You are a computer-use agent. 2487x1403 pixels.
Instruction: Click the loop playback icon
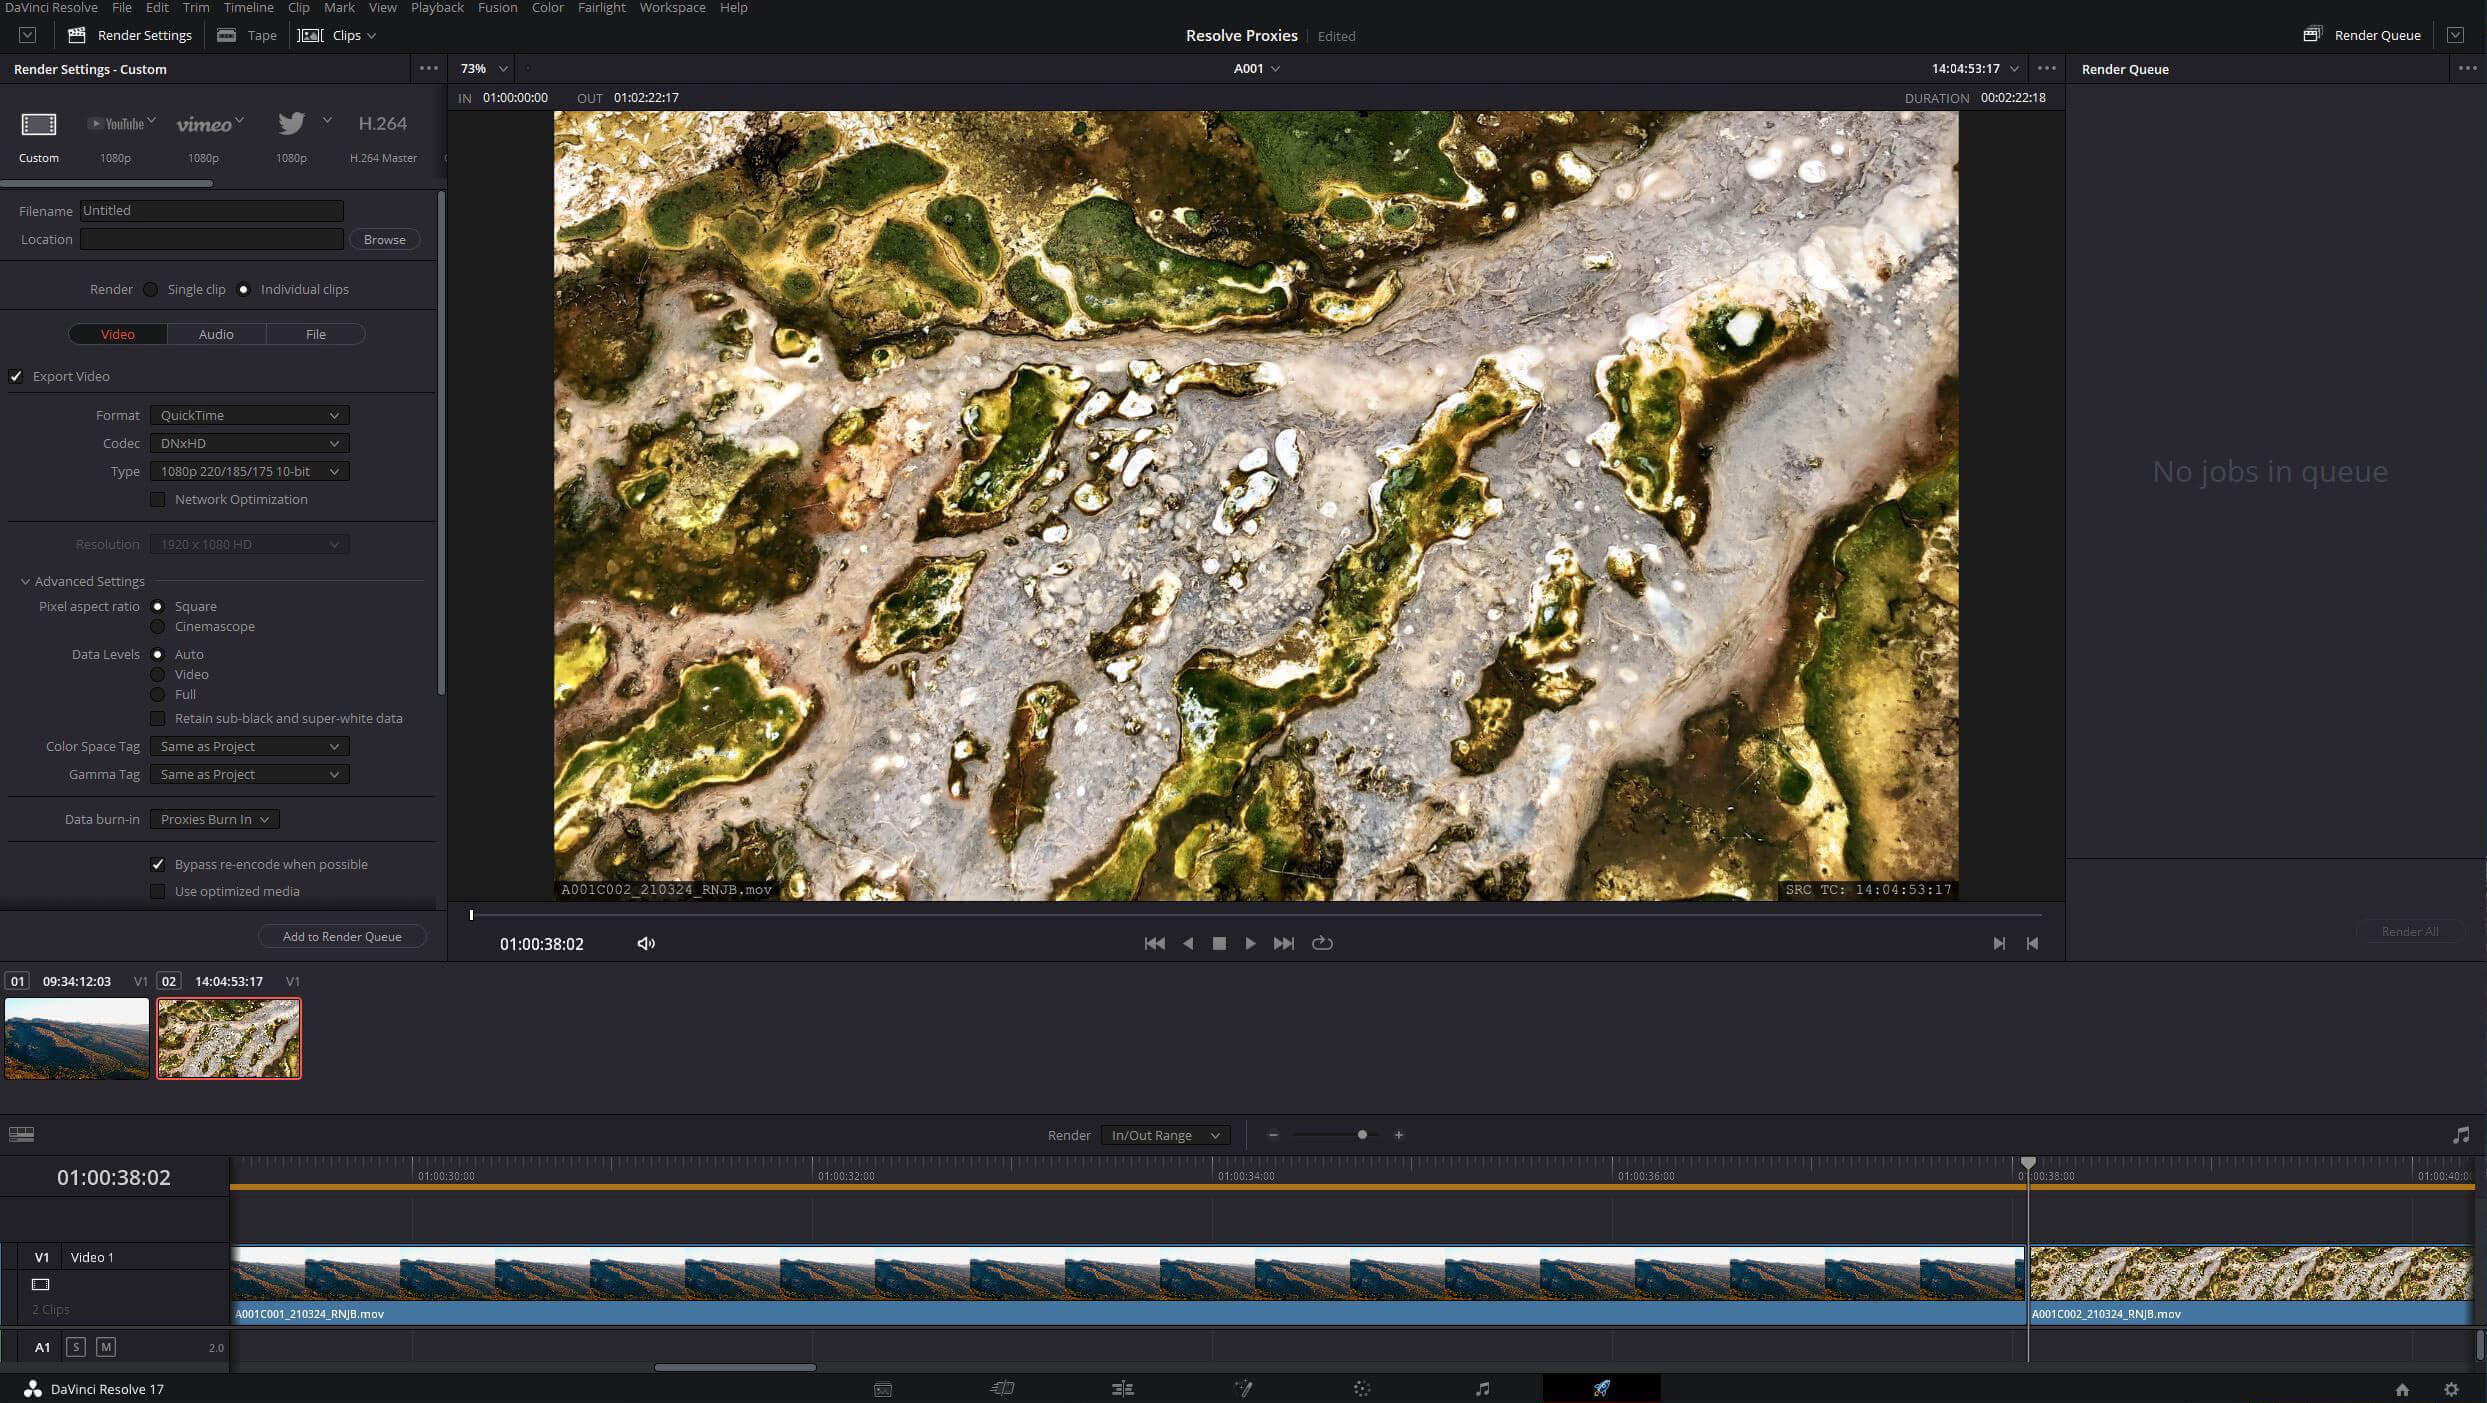pyautogui.click(x=1322, y=943)
